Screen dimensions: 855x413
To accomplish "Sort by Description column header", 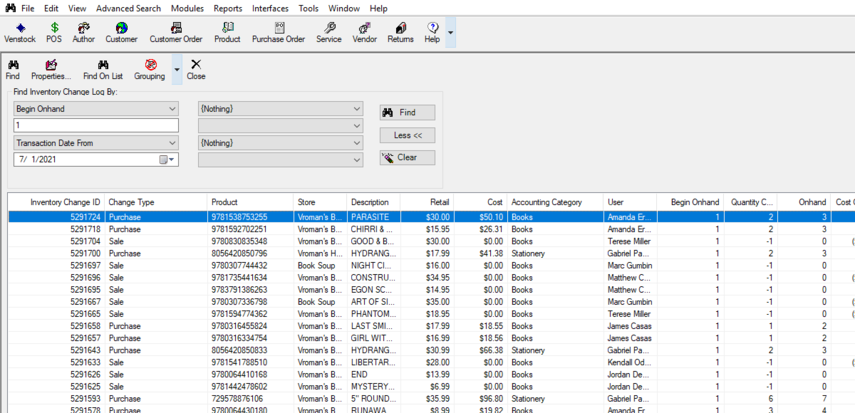I will coord(373,202).
